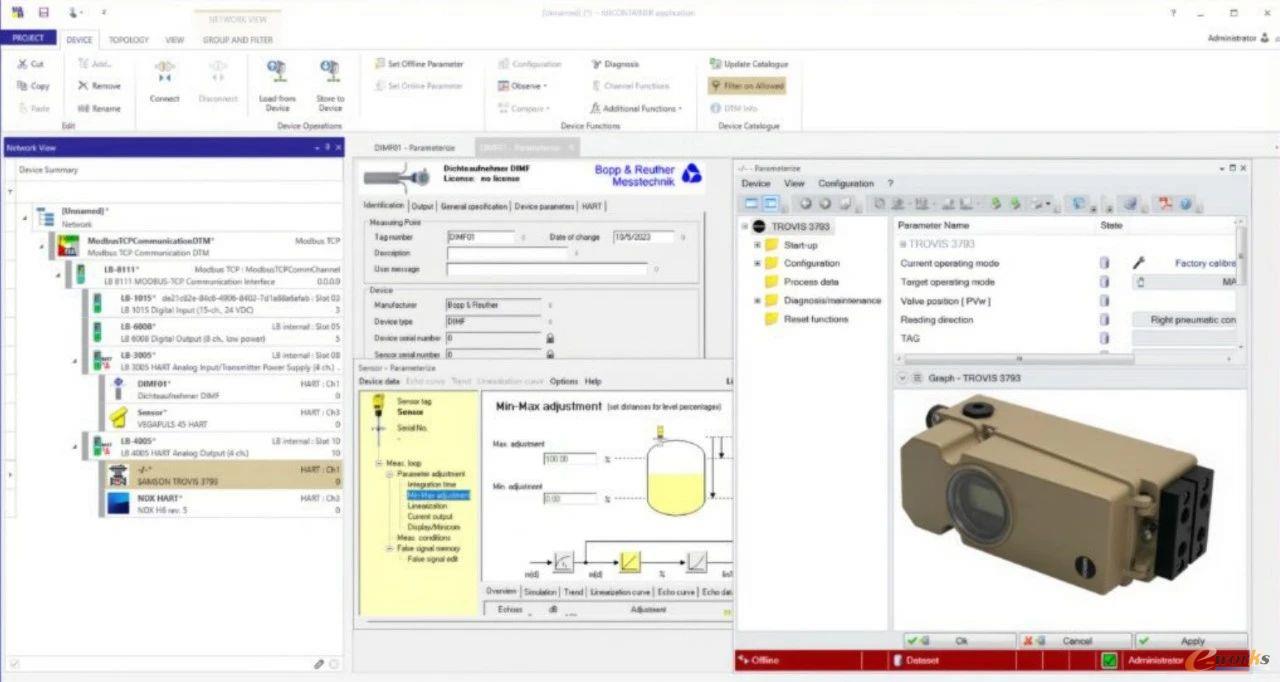The image size is (1280, 682).
Task: Open the Output tab in the DIMF window
Action: [423, 206]
